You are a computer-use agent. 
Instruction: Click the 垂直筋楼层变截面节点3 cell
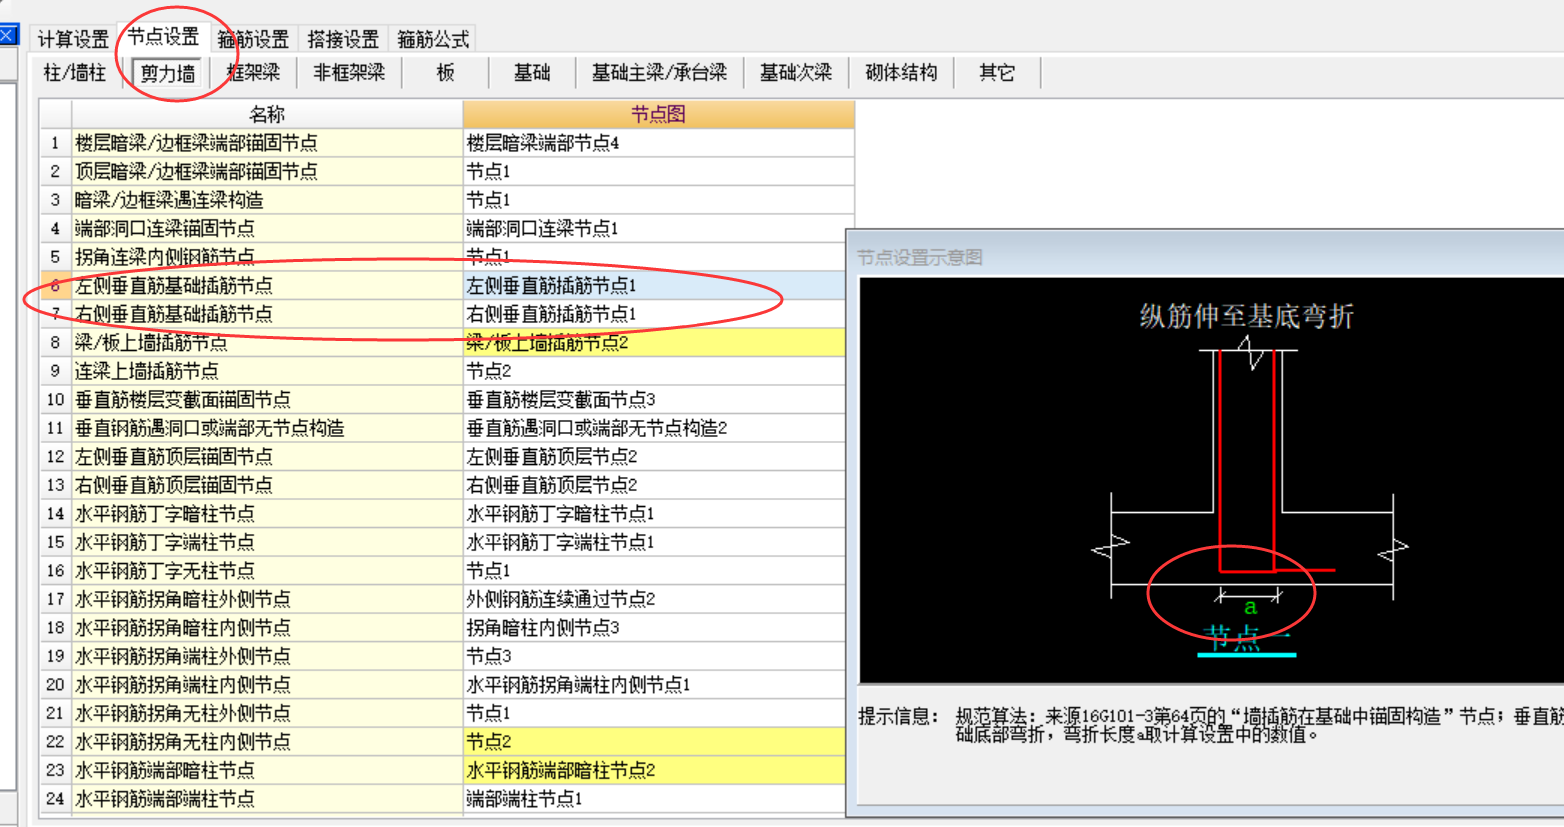654,399
